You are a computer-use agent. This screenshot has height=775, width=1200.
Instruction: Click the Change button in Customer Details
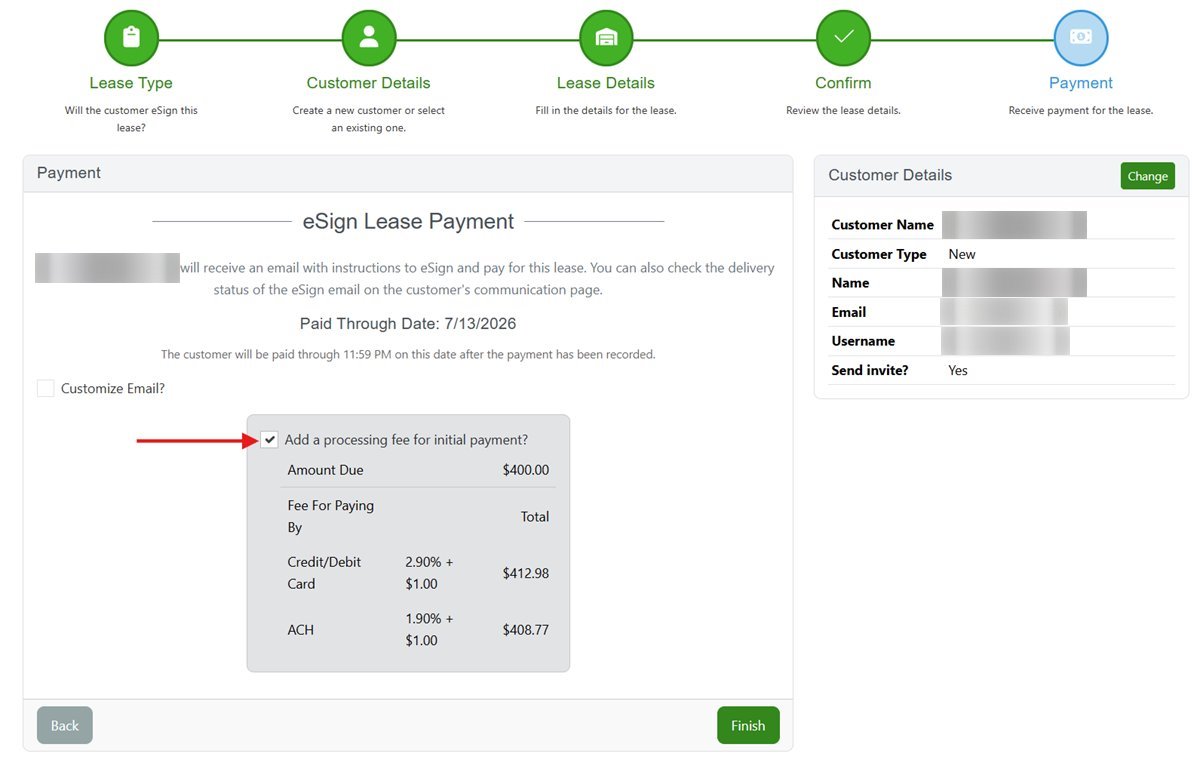(1147, 176)
